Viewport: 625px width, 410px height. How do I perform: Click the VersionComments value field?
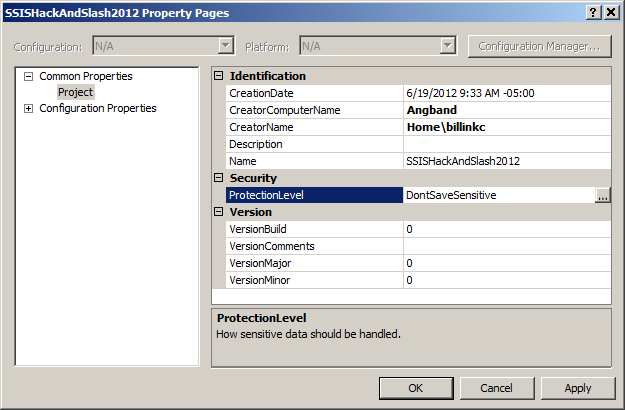point(507,246)
